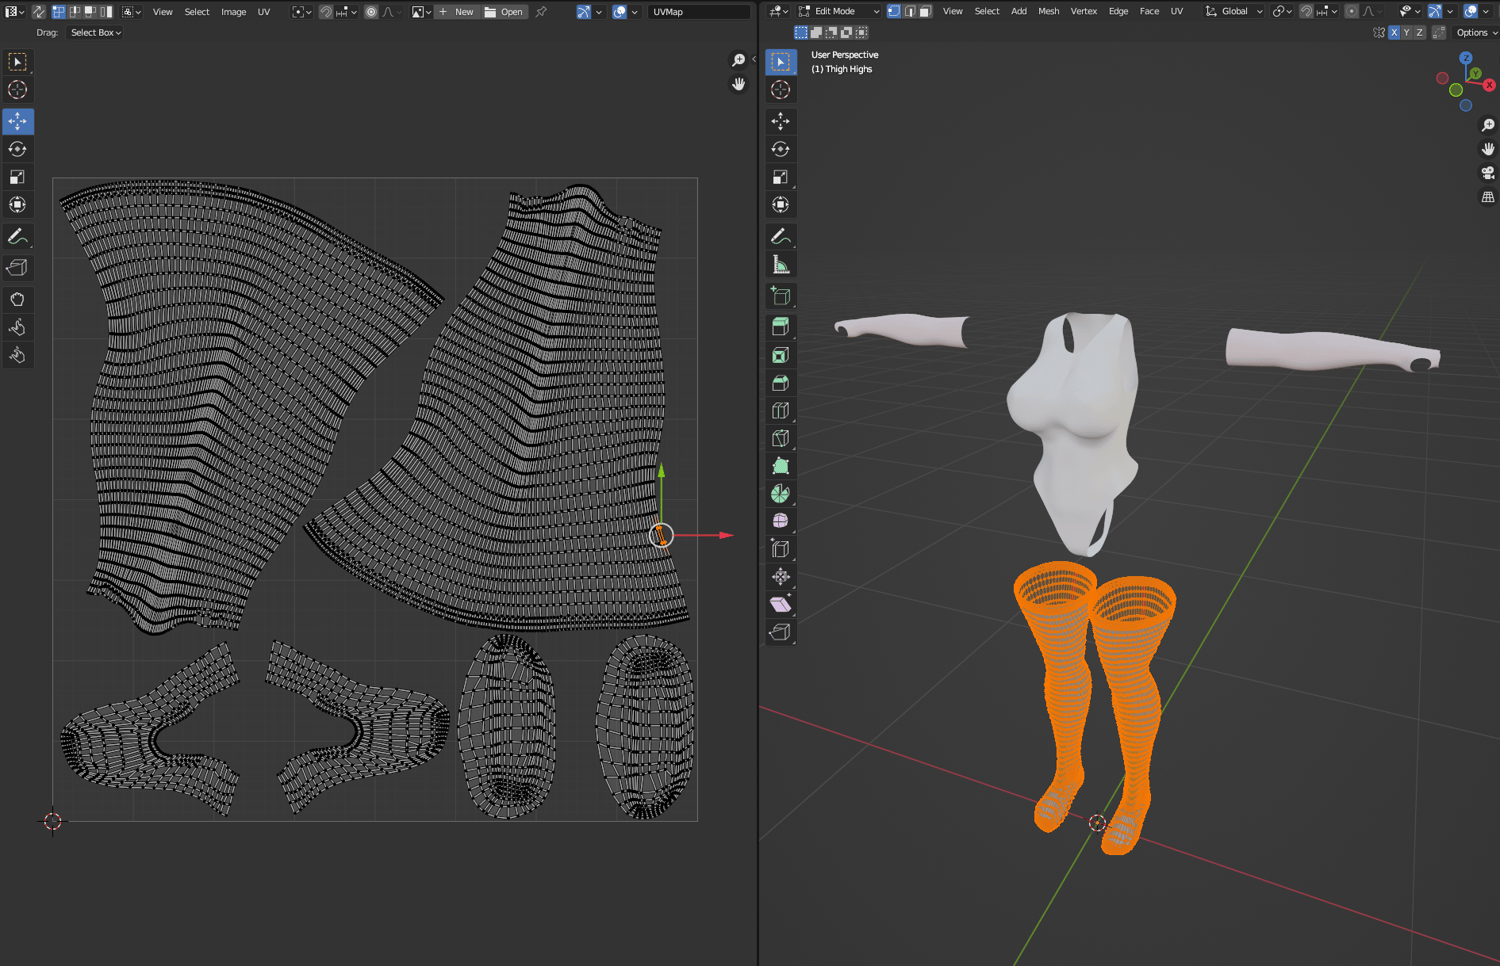
Task: Select the Annotate tool in UV editor
Action: click(x=17, y=237)
